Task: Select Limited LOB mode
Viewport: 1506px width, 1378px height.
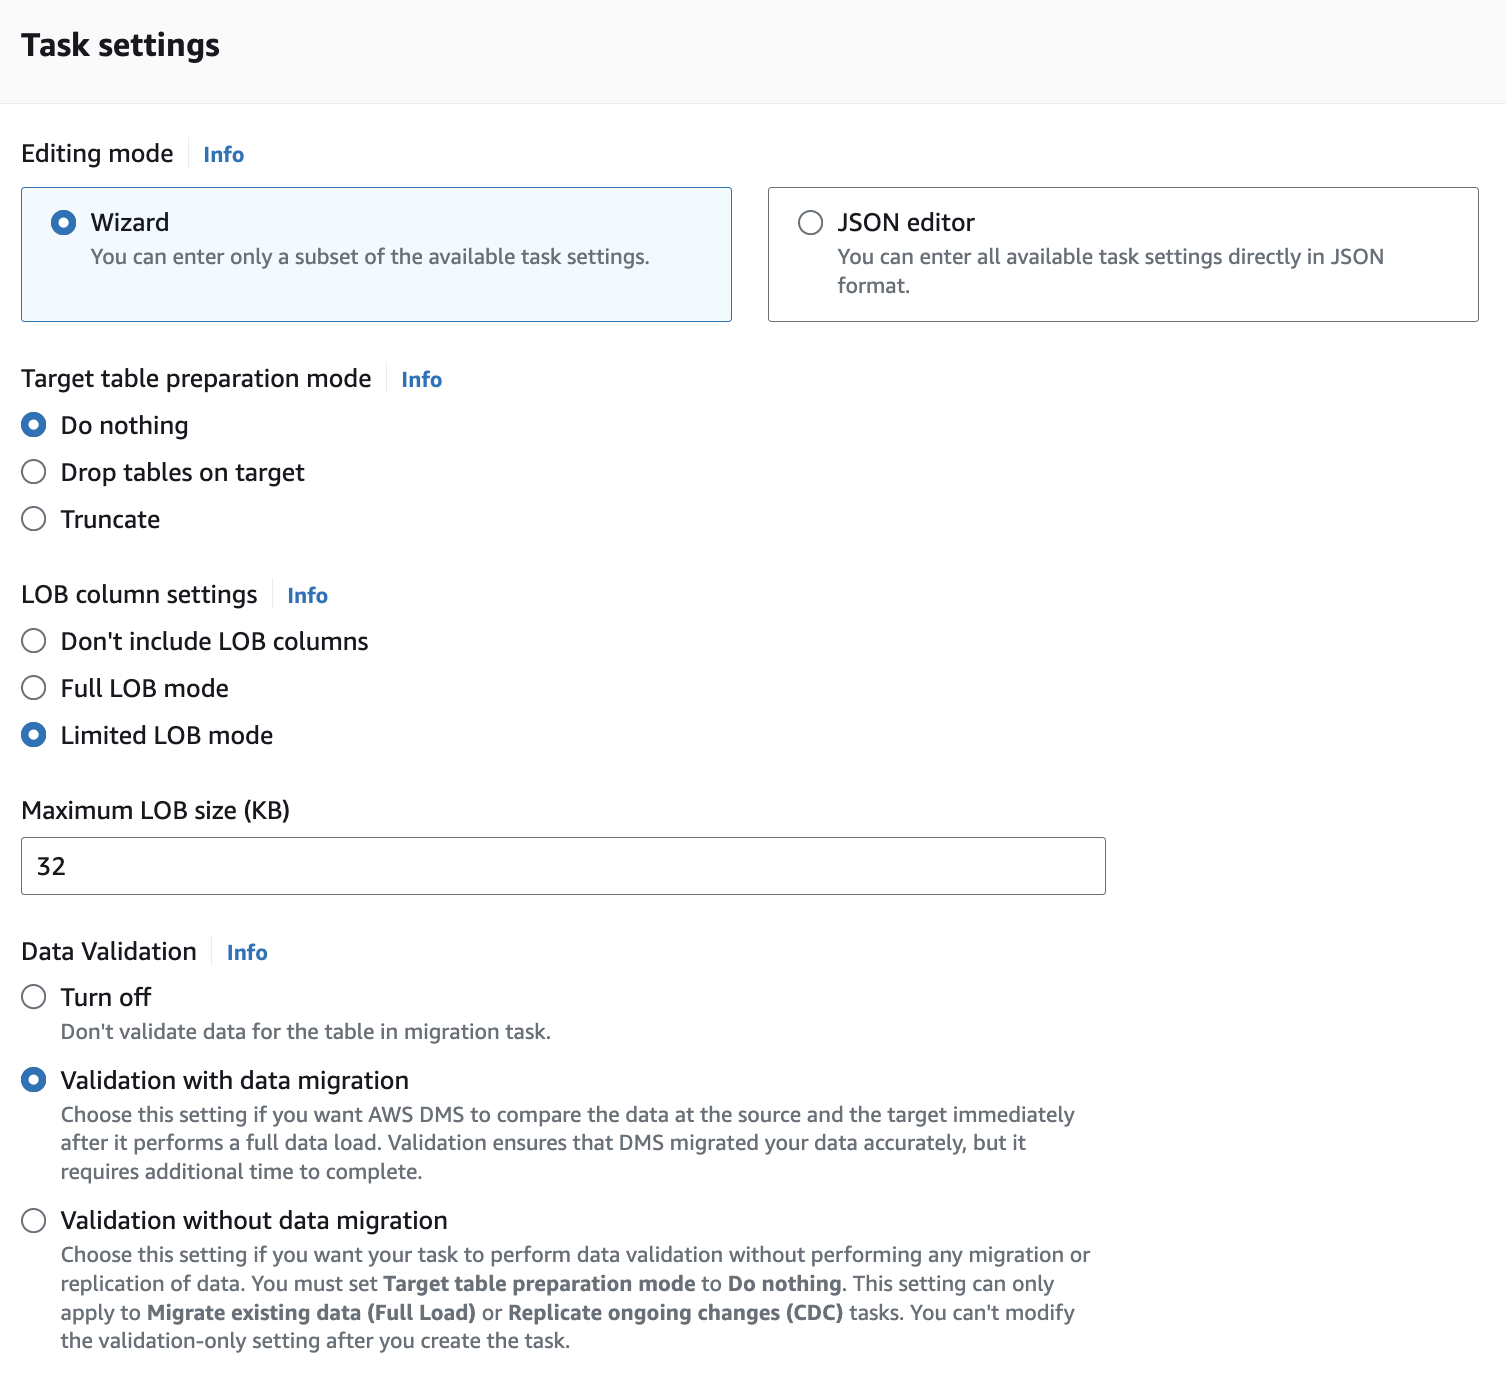Action: pyautogui.click(x=33, y=734)
